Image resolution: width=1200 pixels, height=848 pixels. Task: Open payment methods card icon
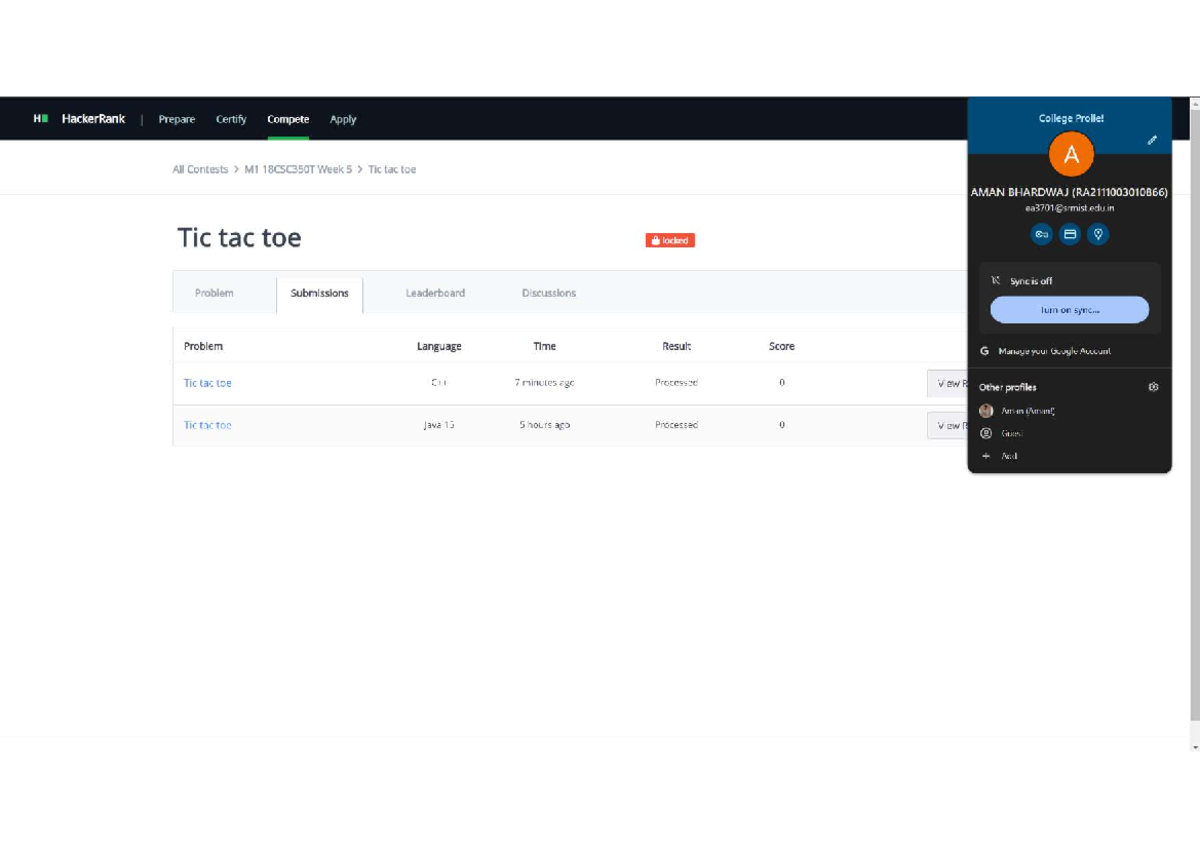pos(1070,234)
